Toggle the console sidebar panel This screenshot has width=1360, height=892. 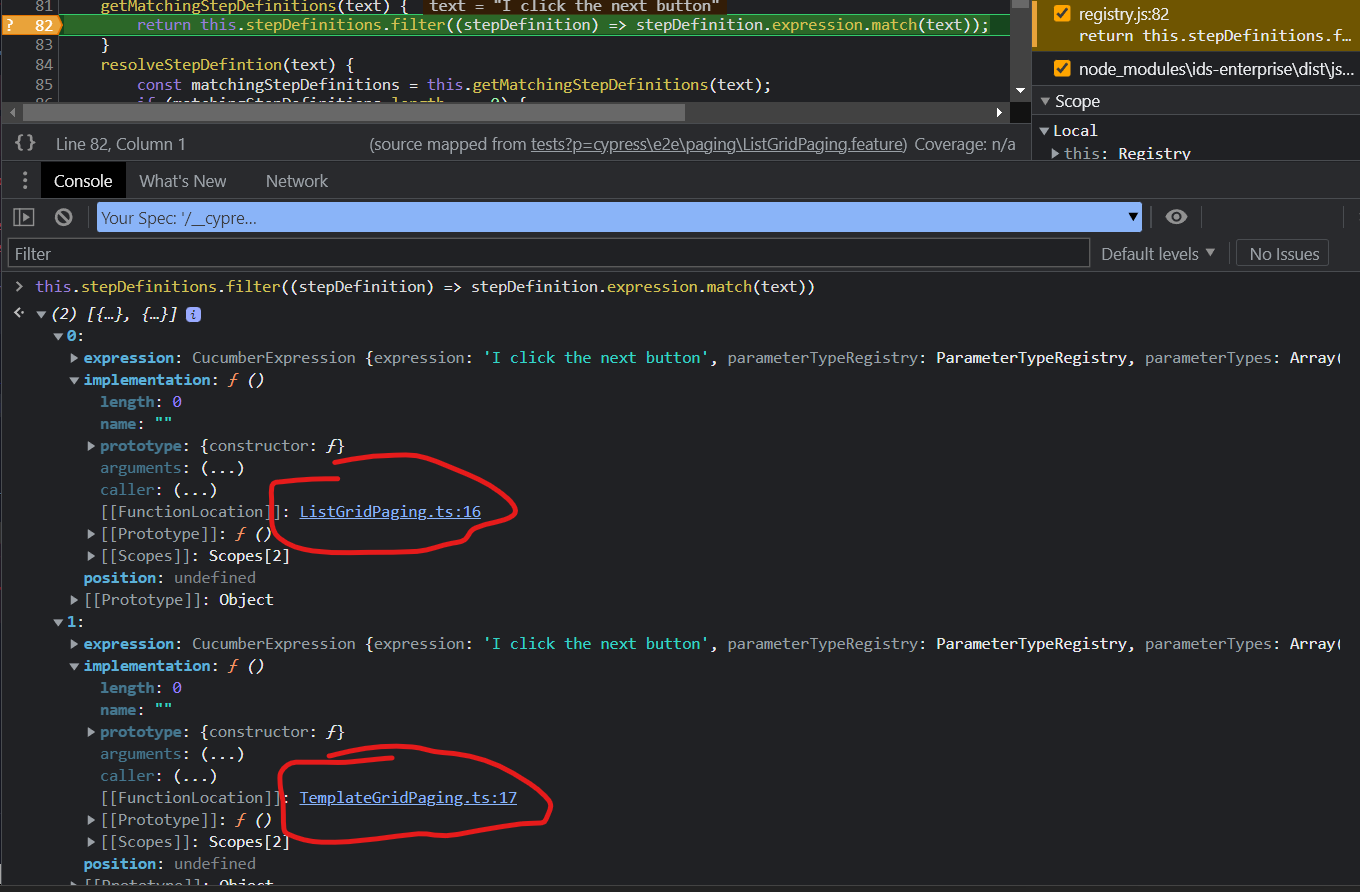[x=22, y=216]
